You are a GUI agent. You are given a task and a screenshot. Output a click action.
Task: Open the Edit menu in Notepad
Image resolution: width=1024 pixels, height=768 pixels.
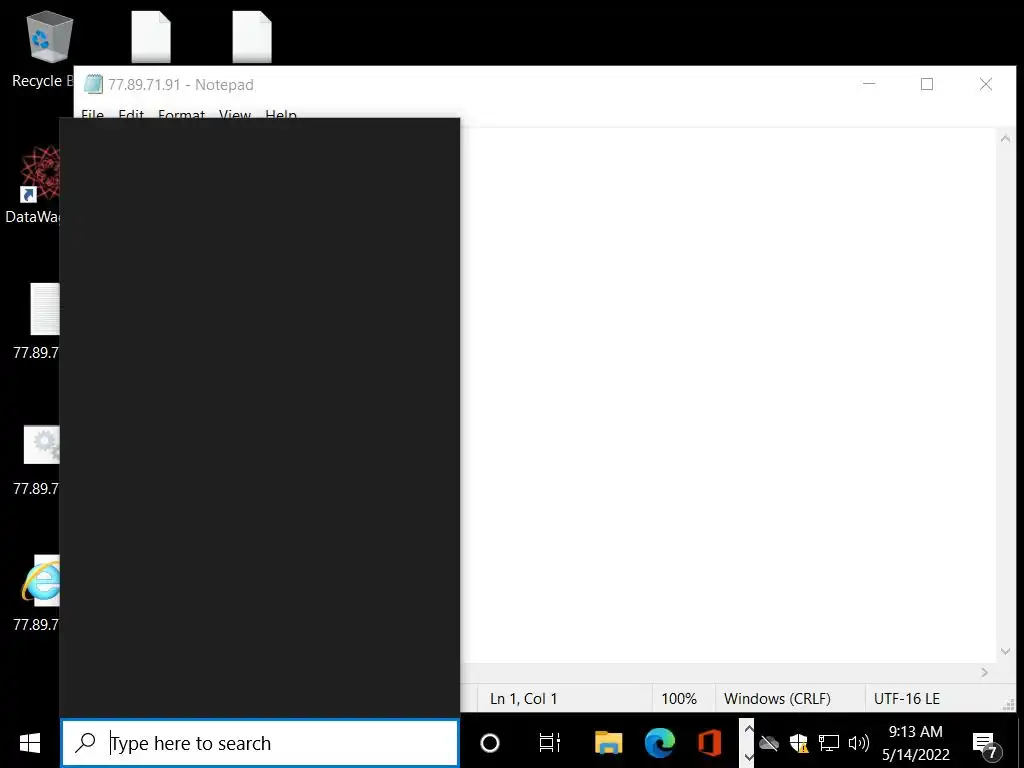click(x=131, y=115)
